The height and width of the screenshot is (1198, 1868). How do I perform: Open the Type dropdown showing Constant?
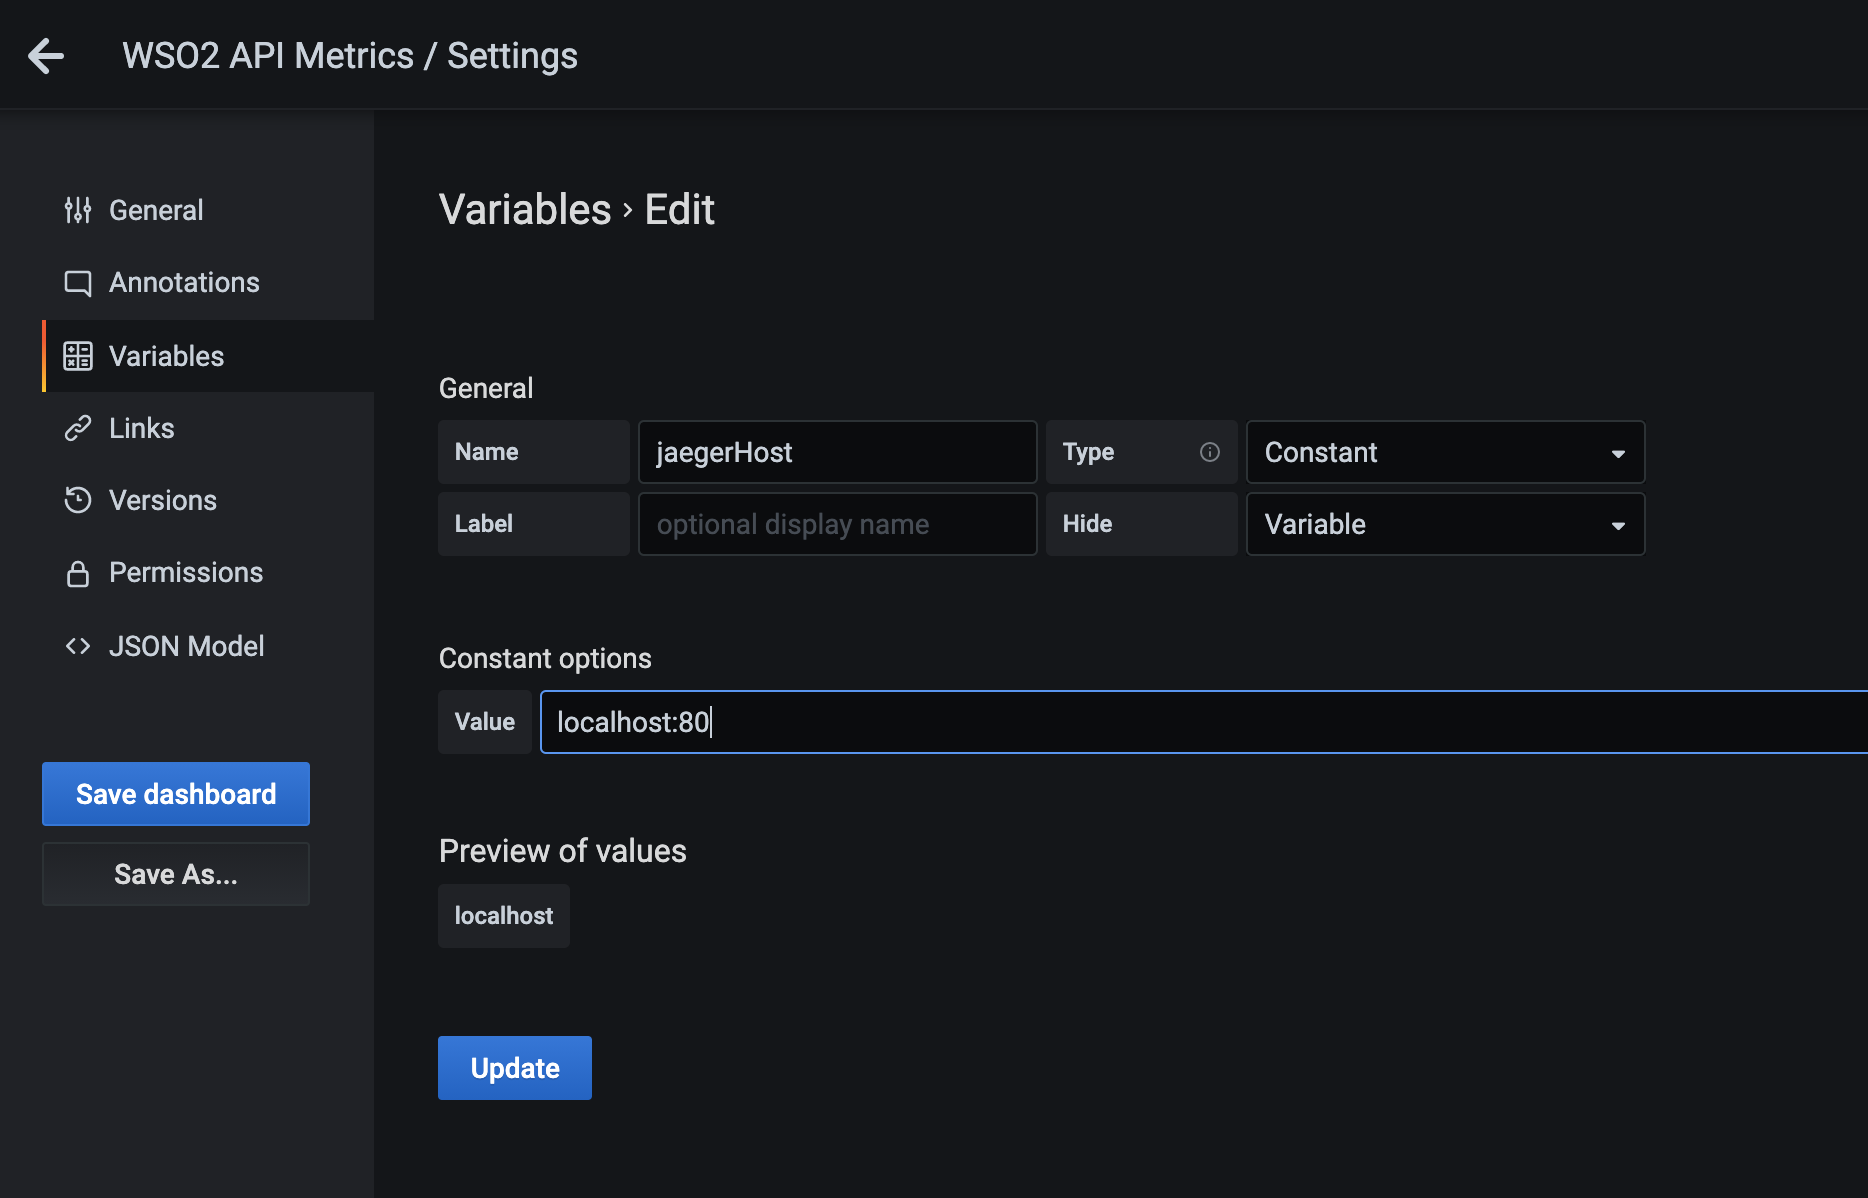1444,452
